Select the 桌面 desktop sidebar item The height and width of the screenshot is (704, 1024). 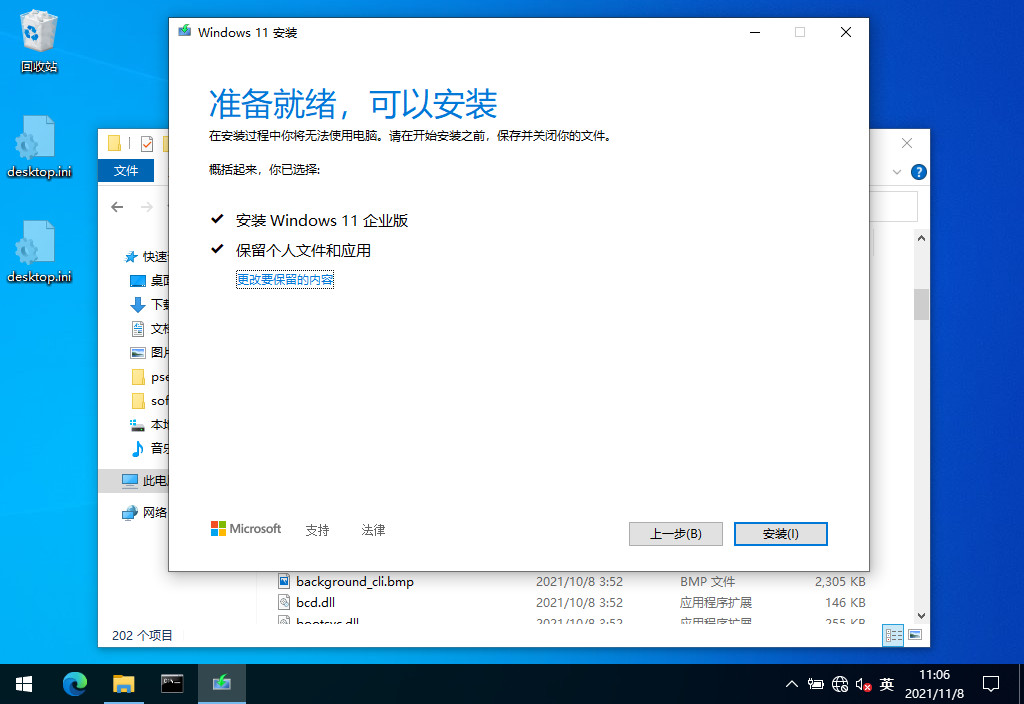(x=150, y=281)
